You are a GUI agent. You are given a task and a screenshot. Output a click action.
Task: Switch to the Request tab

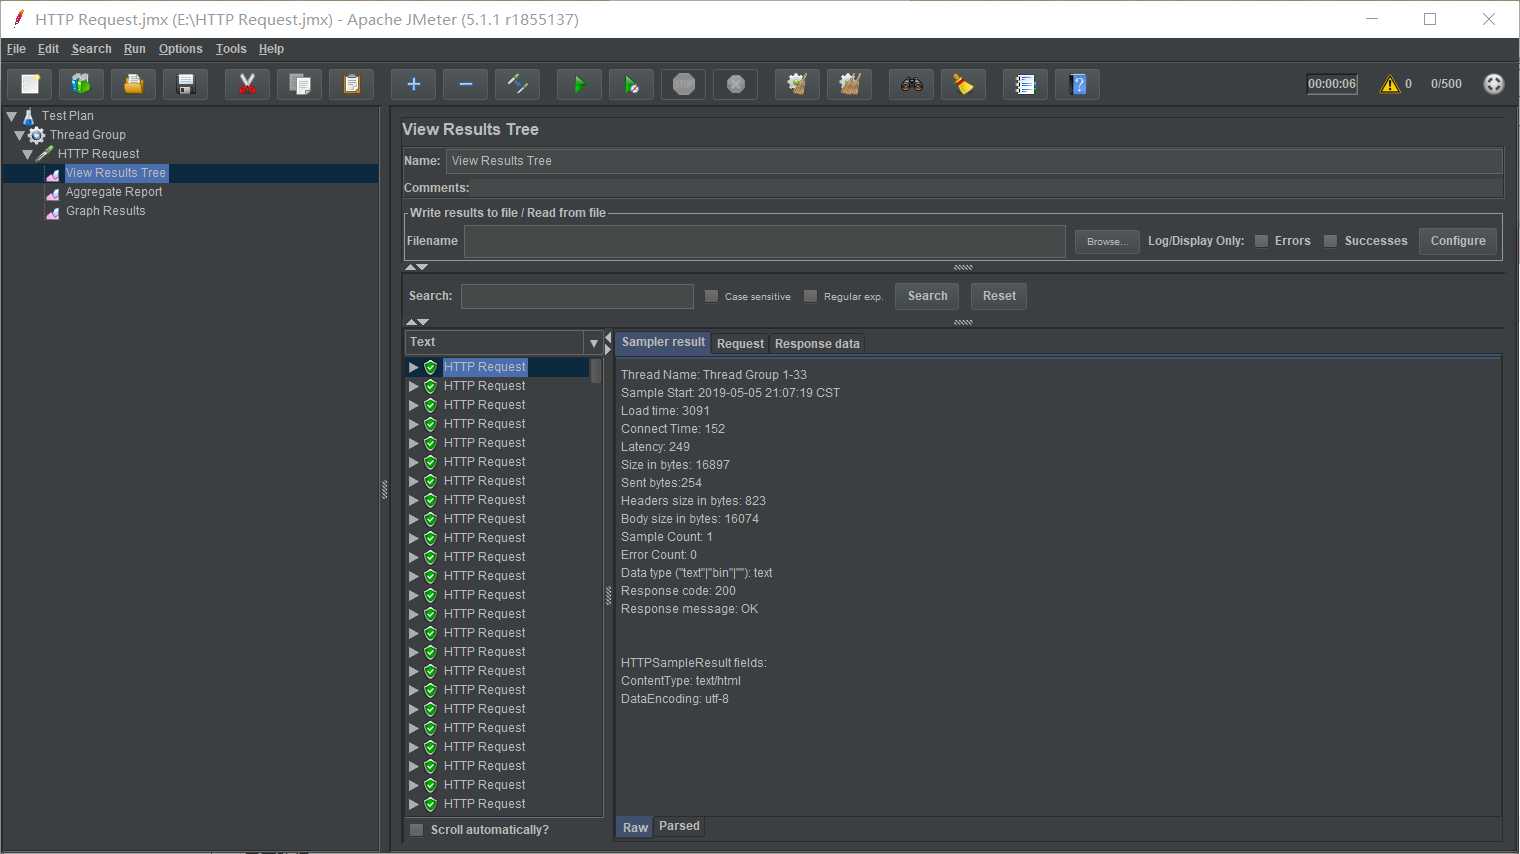(740, 344)
